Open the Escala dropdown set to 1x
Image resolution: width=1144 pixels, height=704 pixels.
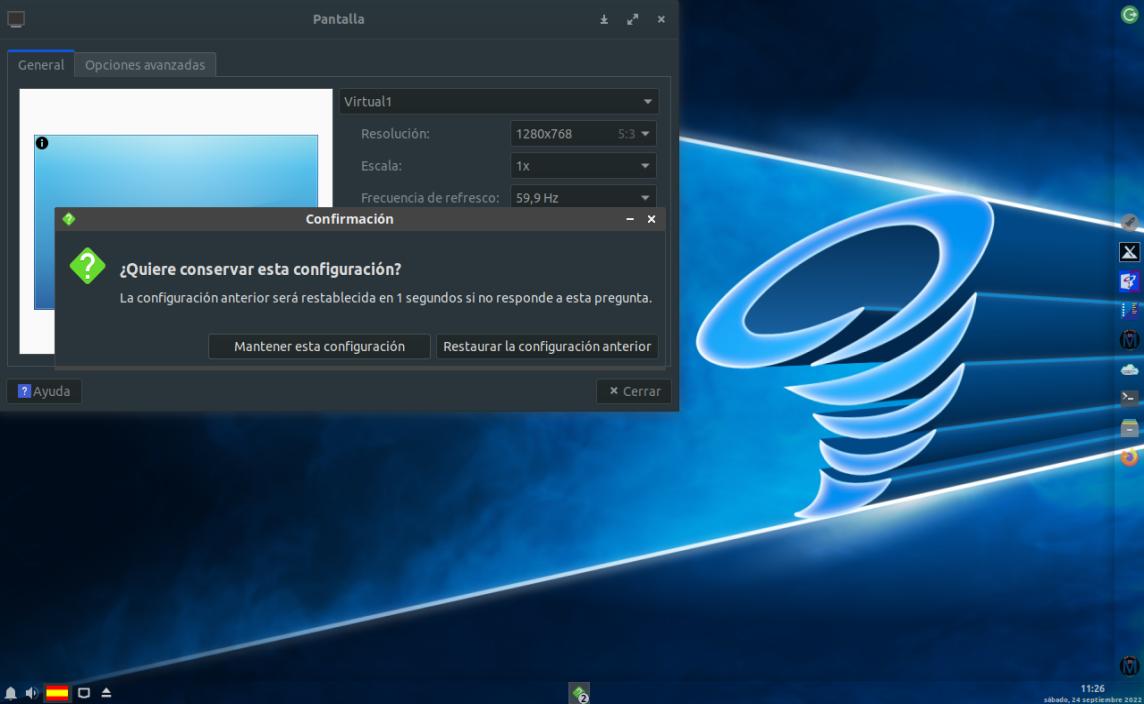pos(582,166)
